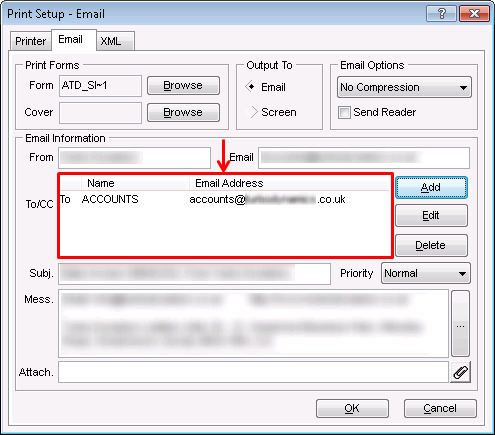The width and height of the screenshot is (495, 435).
Task: Browse for the Form file
Action: tap(183, 85)
